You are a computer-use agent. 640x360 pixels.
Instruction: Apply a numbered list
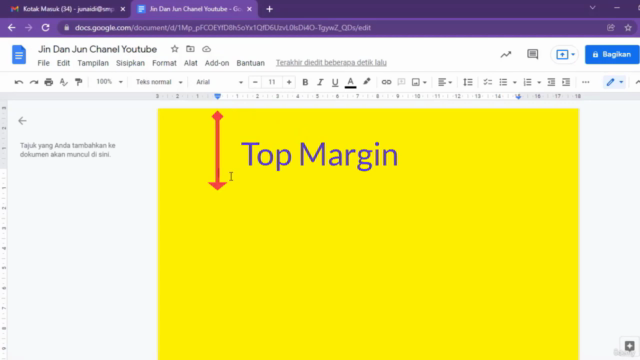(527, 82)
